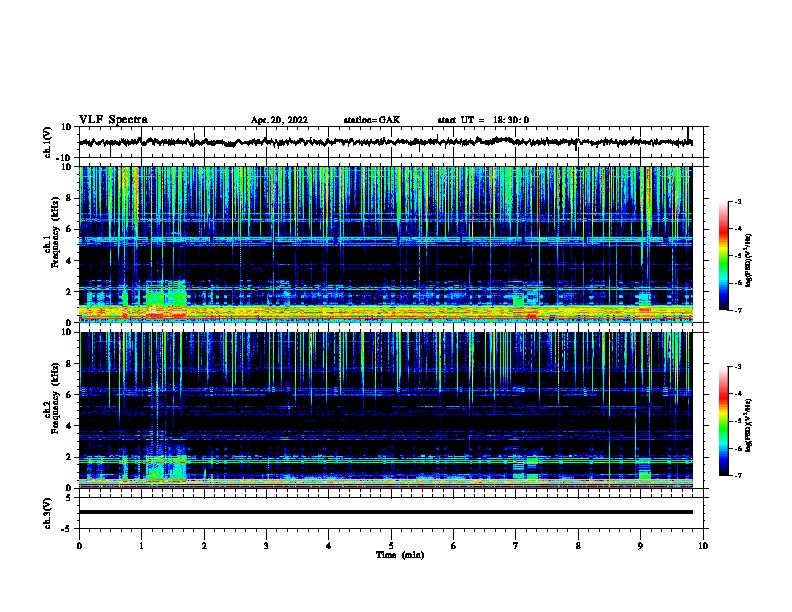
Task: Click time axis tick label "9"
Action: (640, 546)
